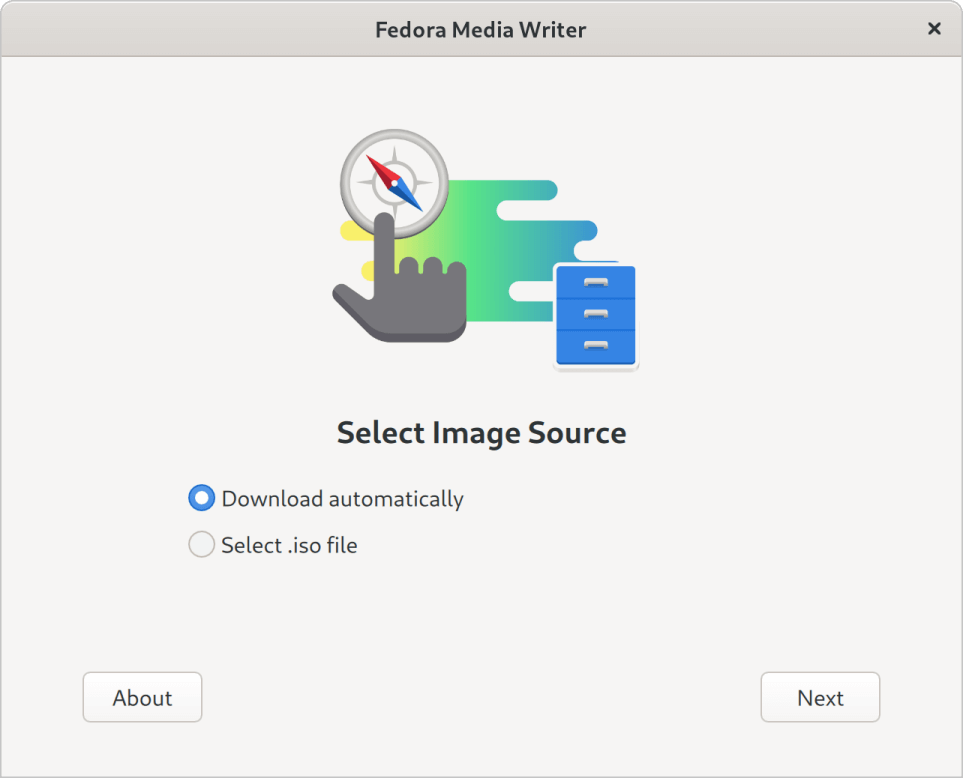Click the top drawer of the cabinet graphic
Viewport: 963px width, 778px height.
595,280
